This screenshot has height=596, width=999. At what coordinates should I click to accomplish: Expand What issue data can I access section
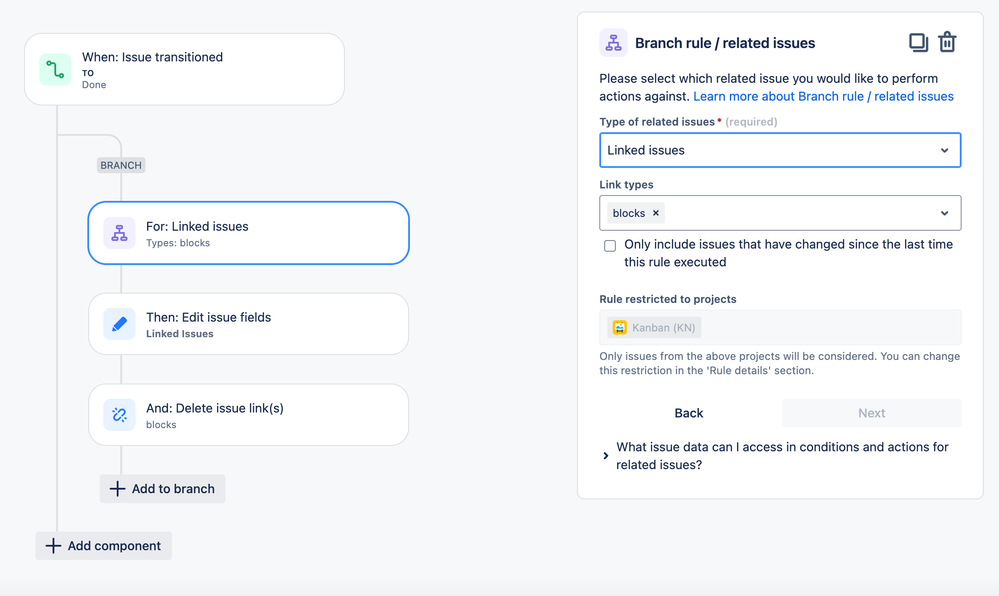[775, 456]
